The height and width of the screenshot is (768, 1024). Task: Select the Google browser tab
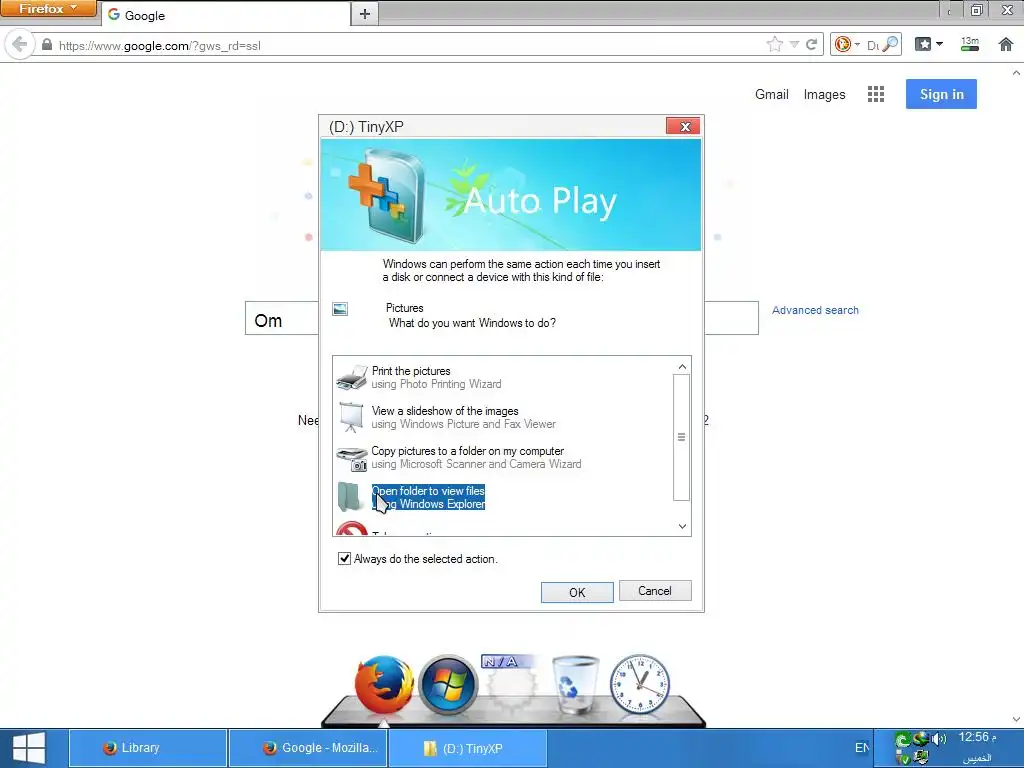(225, 14)
